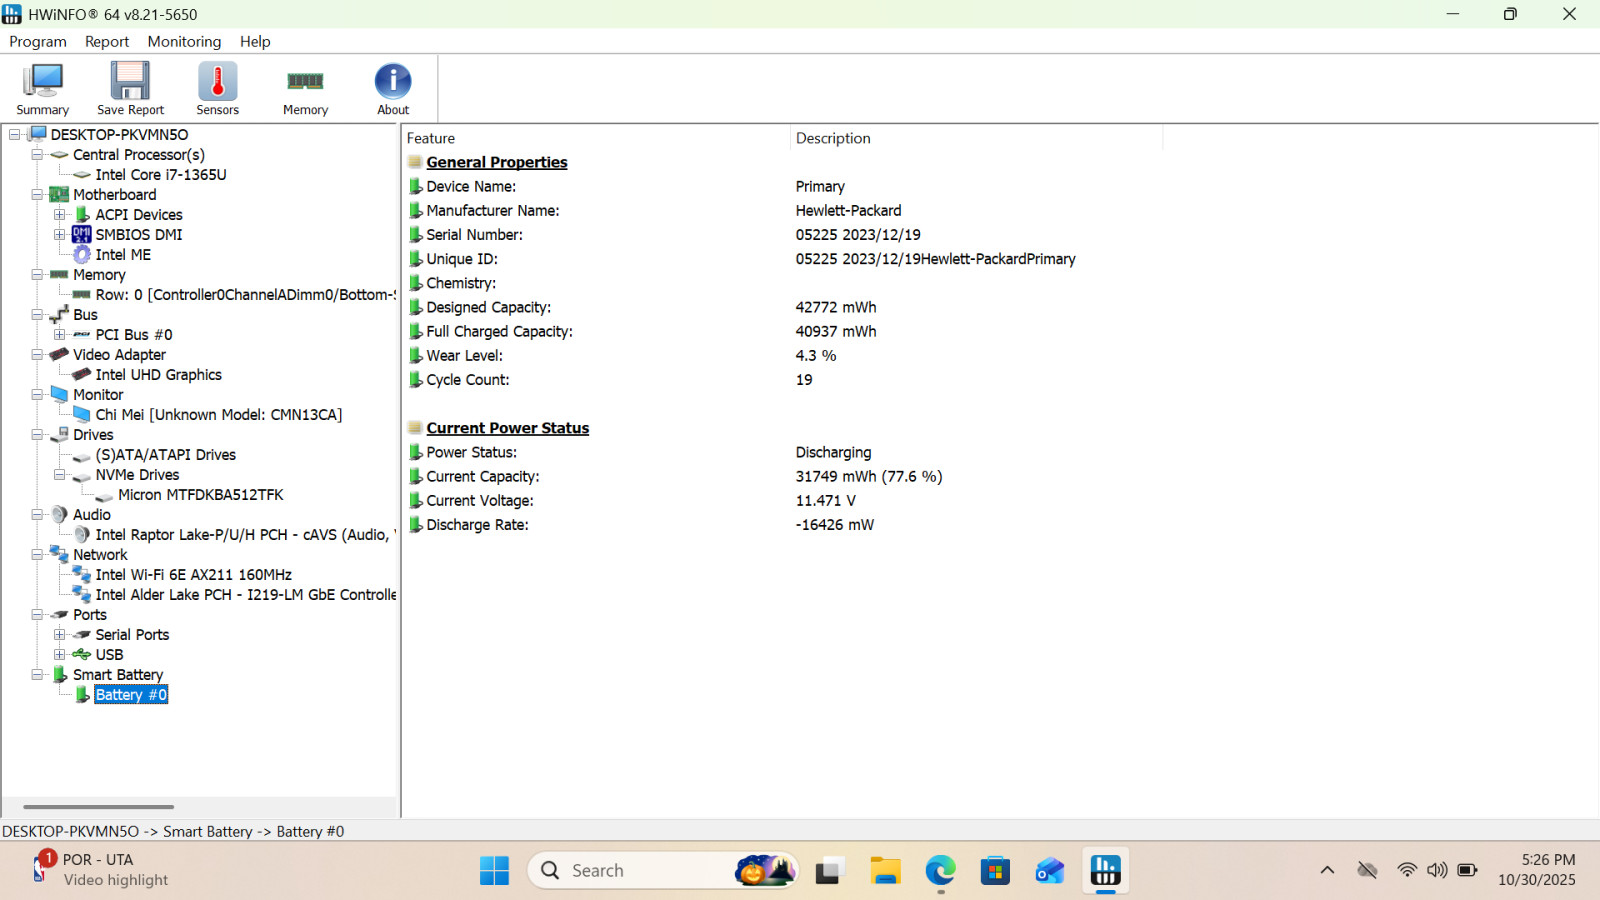Image resolution: width=1600 pixels, height=900 pixels.
Task: Click the Manufacturer Name value Hewlett-Packard
Action: click(x=849, y=211)
